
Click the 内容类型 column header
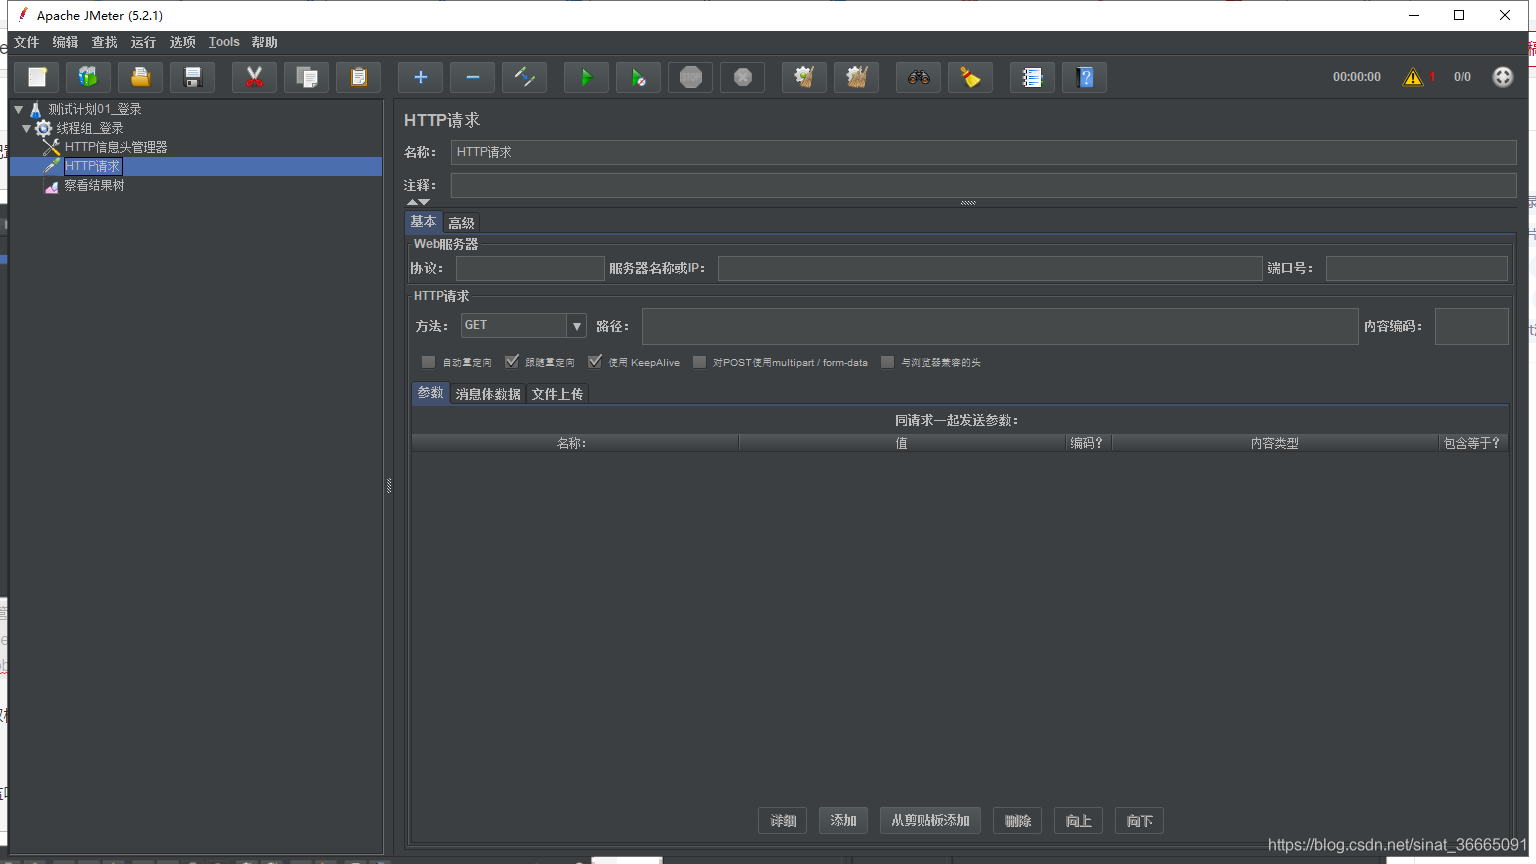[x=1275, y=443]
